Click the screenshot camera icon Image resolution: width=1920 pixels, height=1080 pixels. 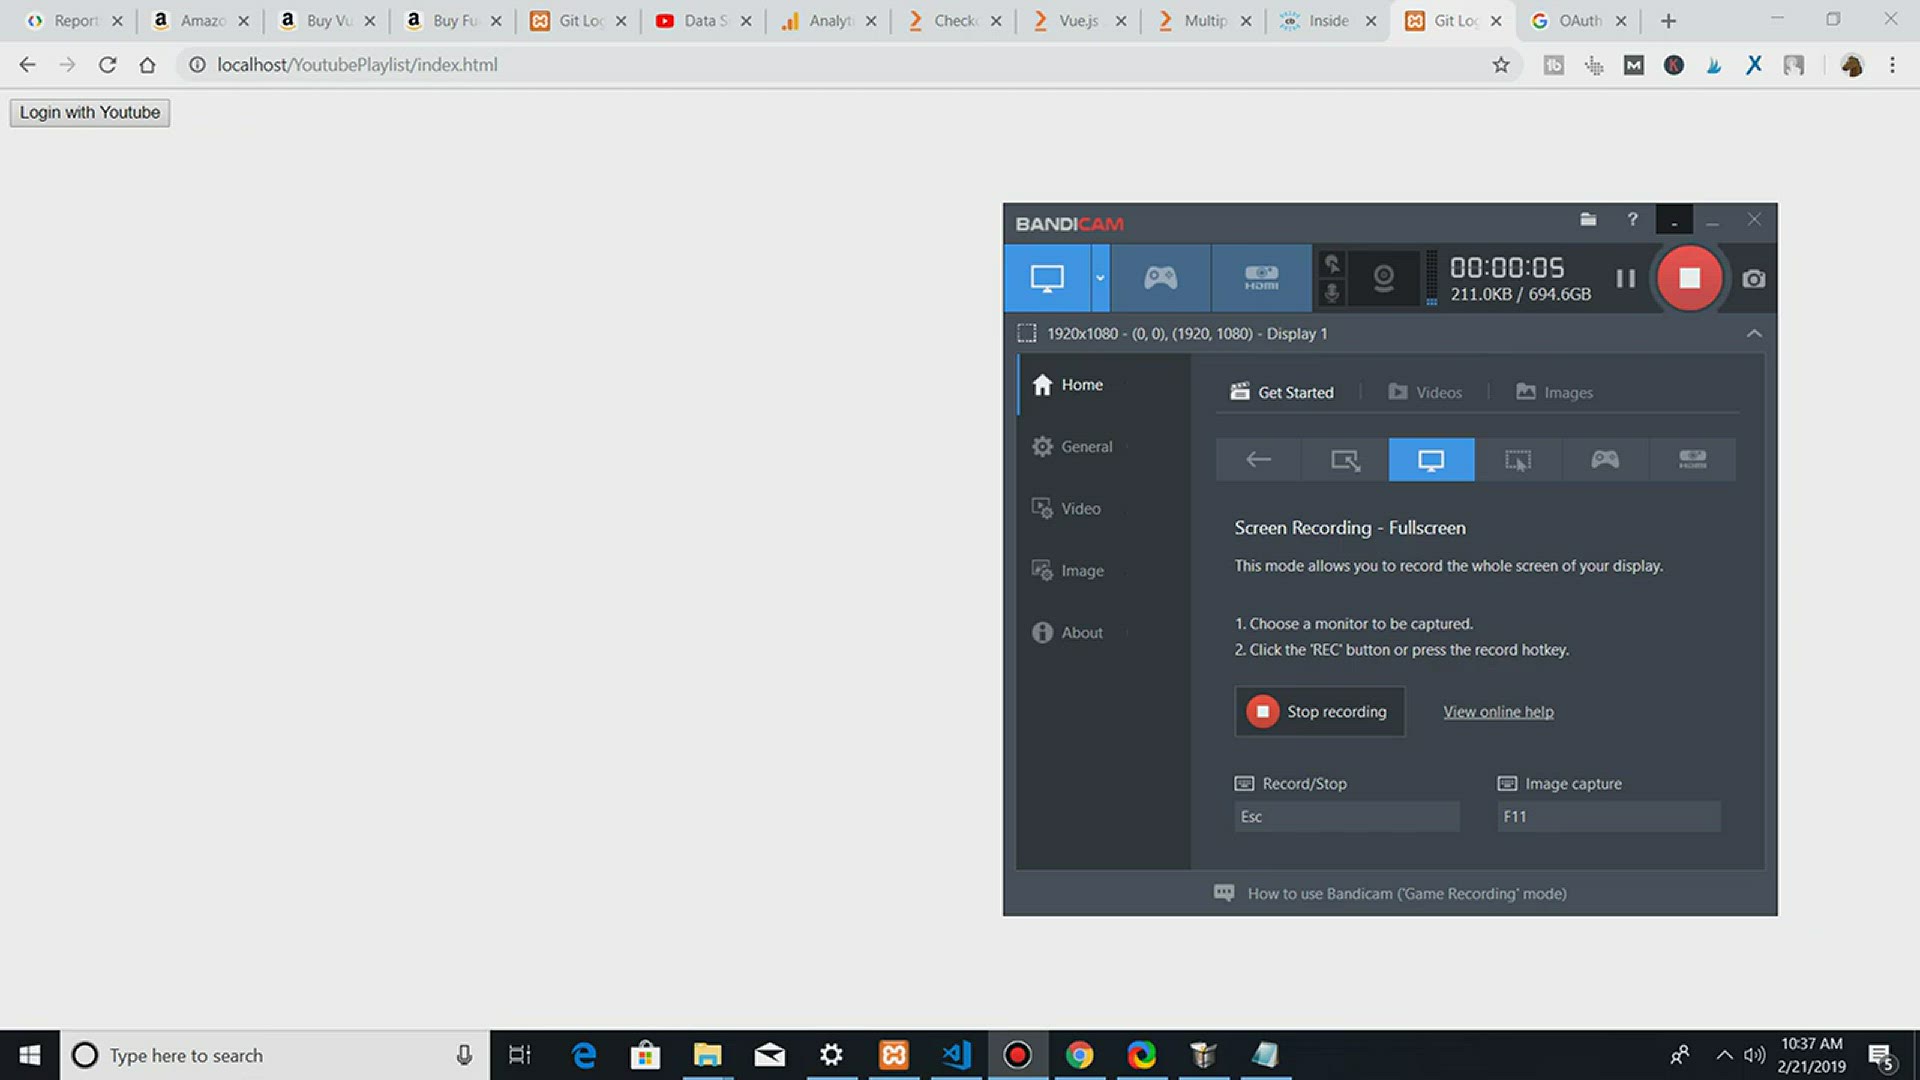[x=1753, y=279]
